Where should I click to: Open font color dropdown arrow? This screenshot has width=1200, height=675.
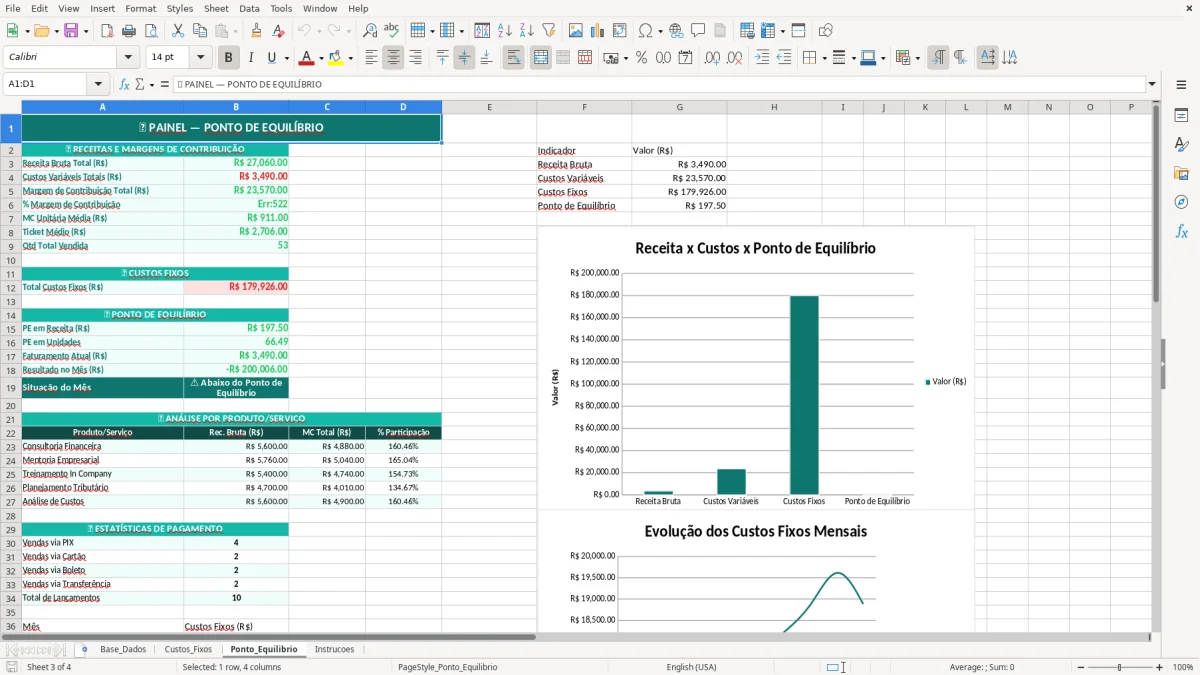click(x=320, y=58)
